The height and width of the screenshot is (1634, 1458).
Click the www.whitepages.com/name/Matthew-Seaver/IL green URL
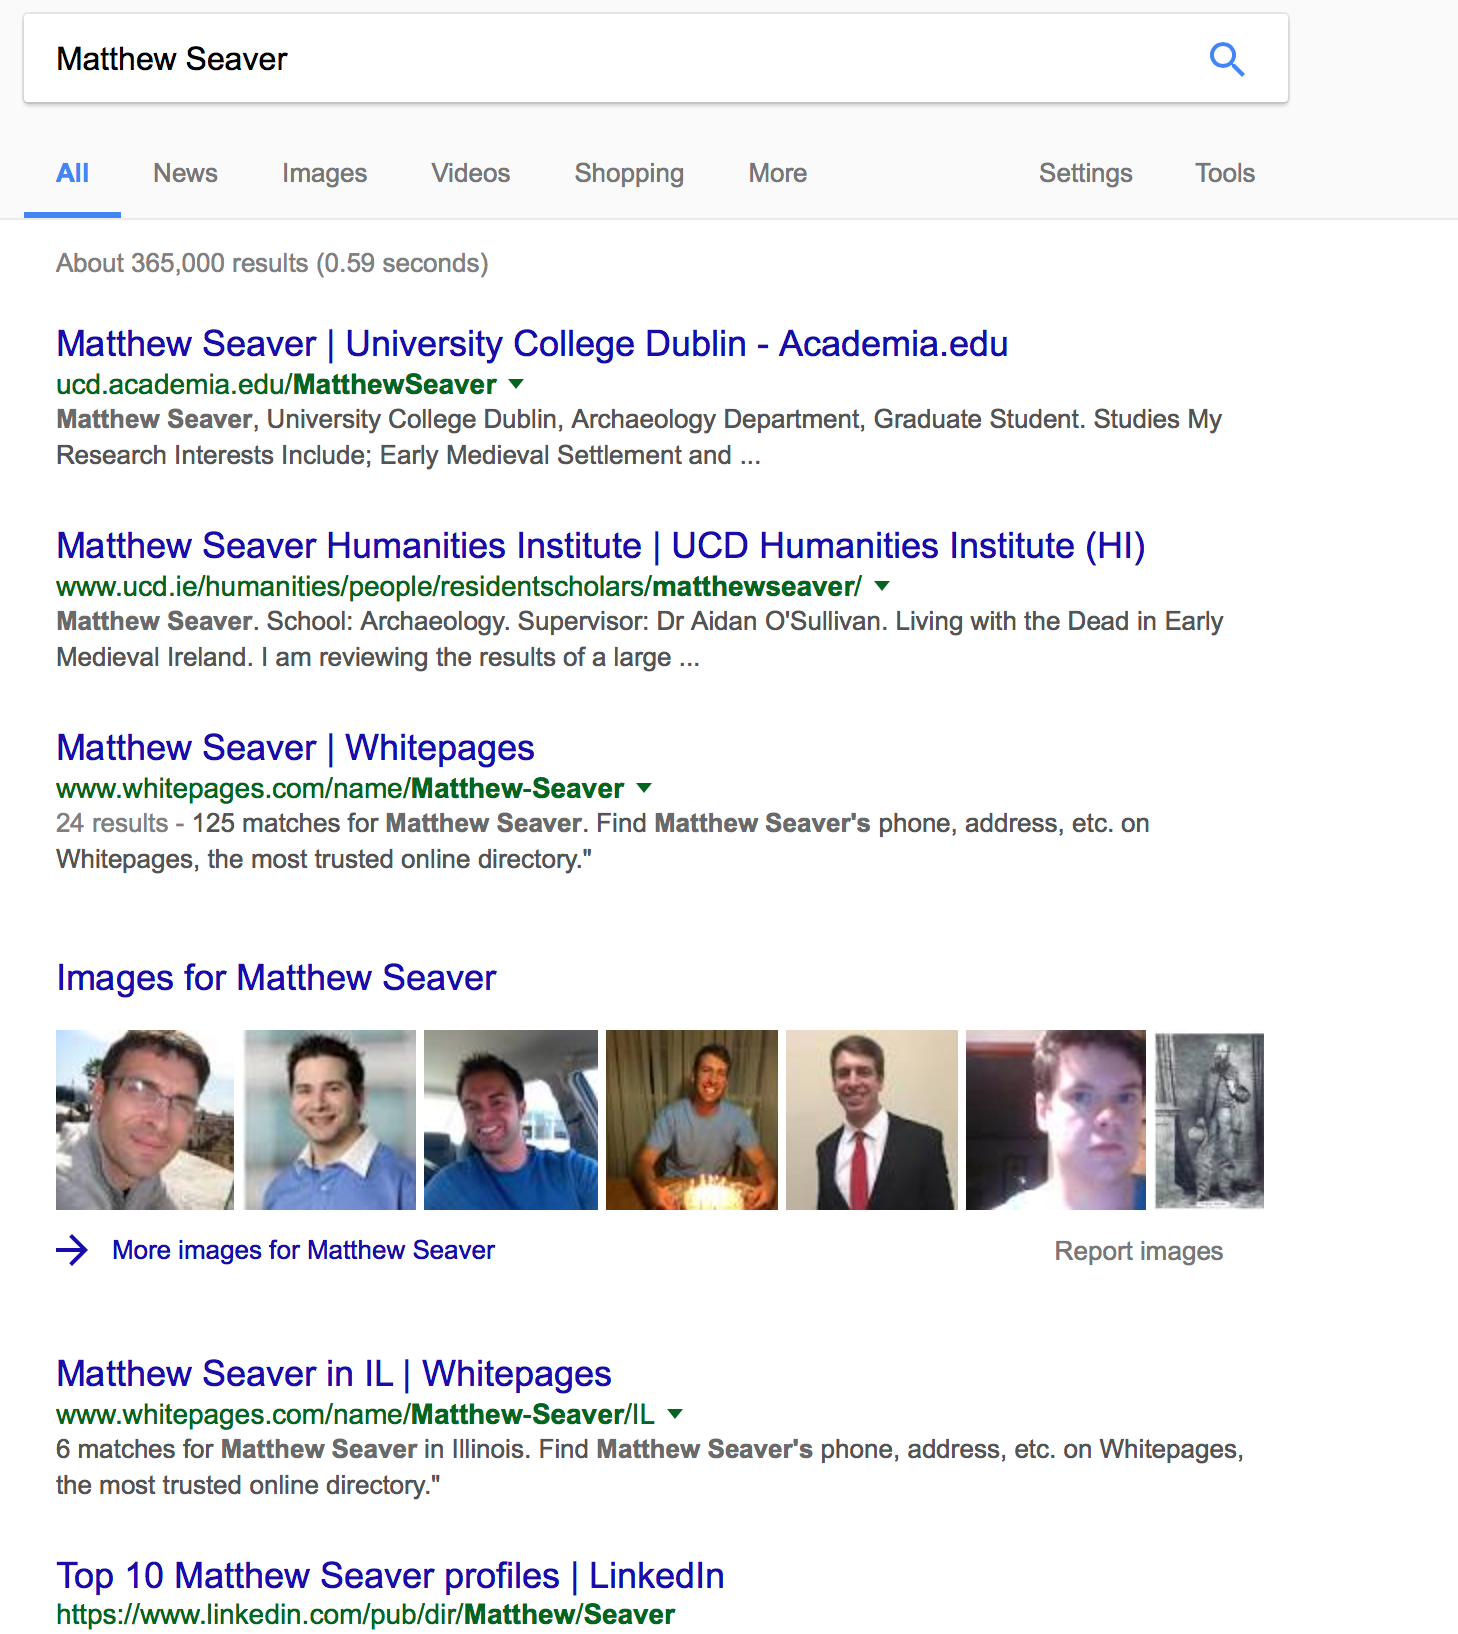[355, 1414]
